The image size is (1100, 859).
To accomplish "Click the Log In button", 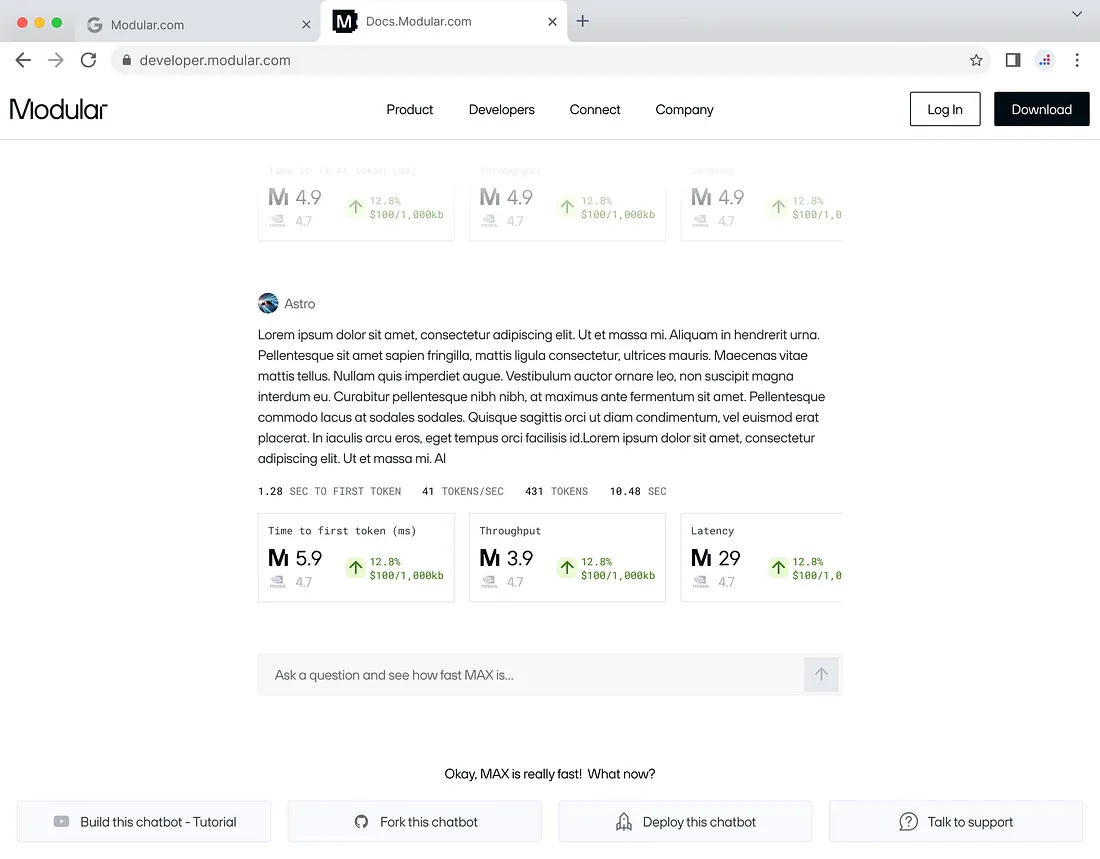I will 945,109.
